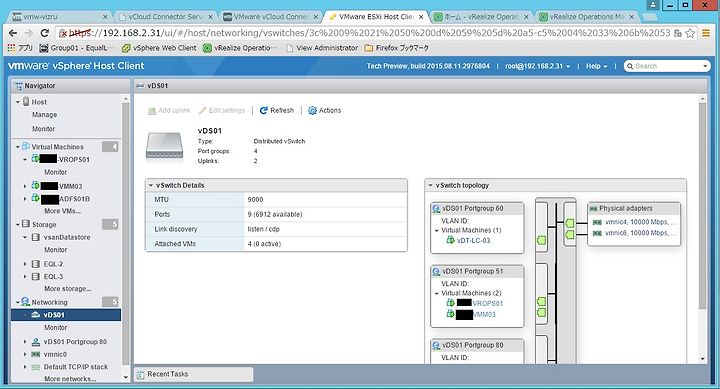The width and height of the screenshot is (720, 389).
Task: Collapse the Virtual Machines tree node
Action: (x=18, y=147)
